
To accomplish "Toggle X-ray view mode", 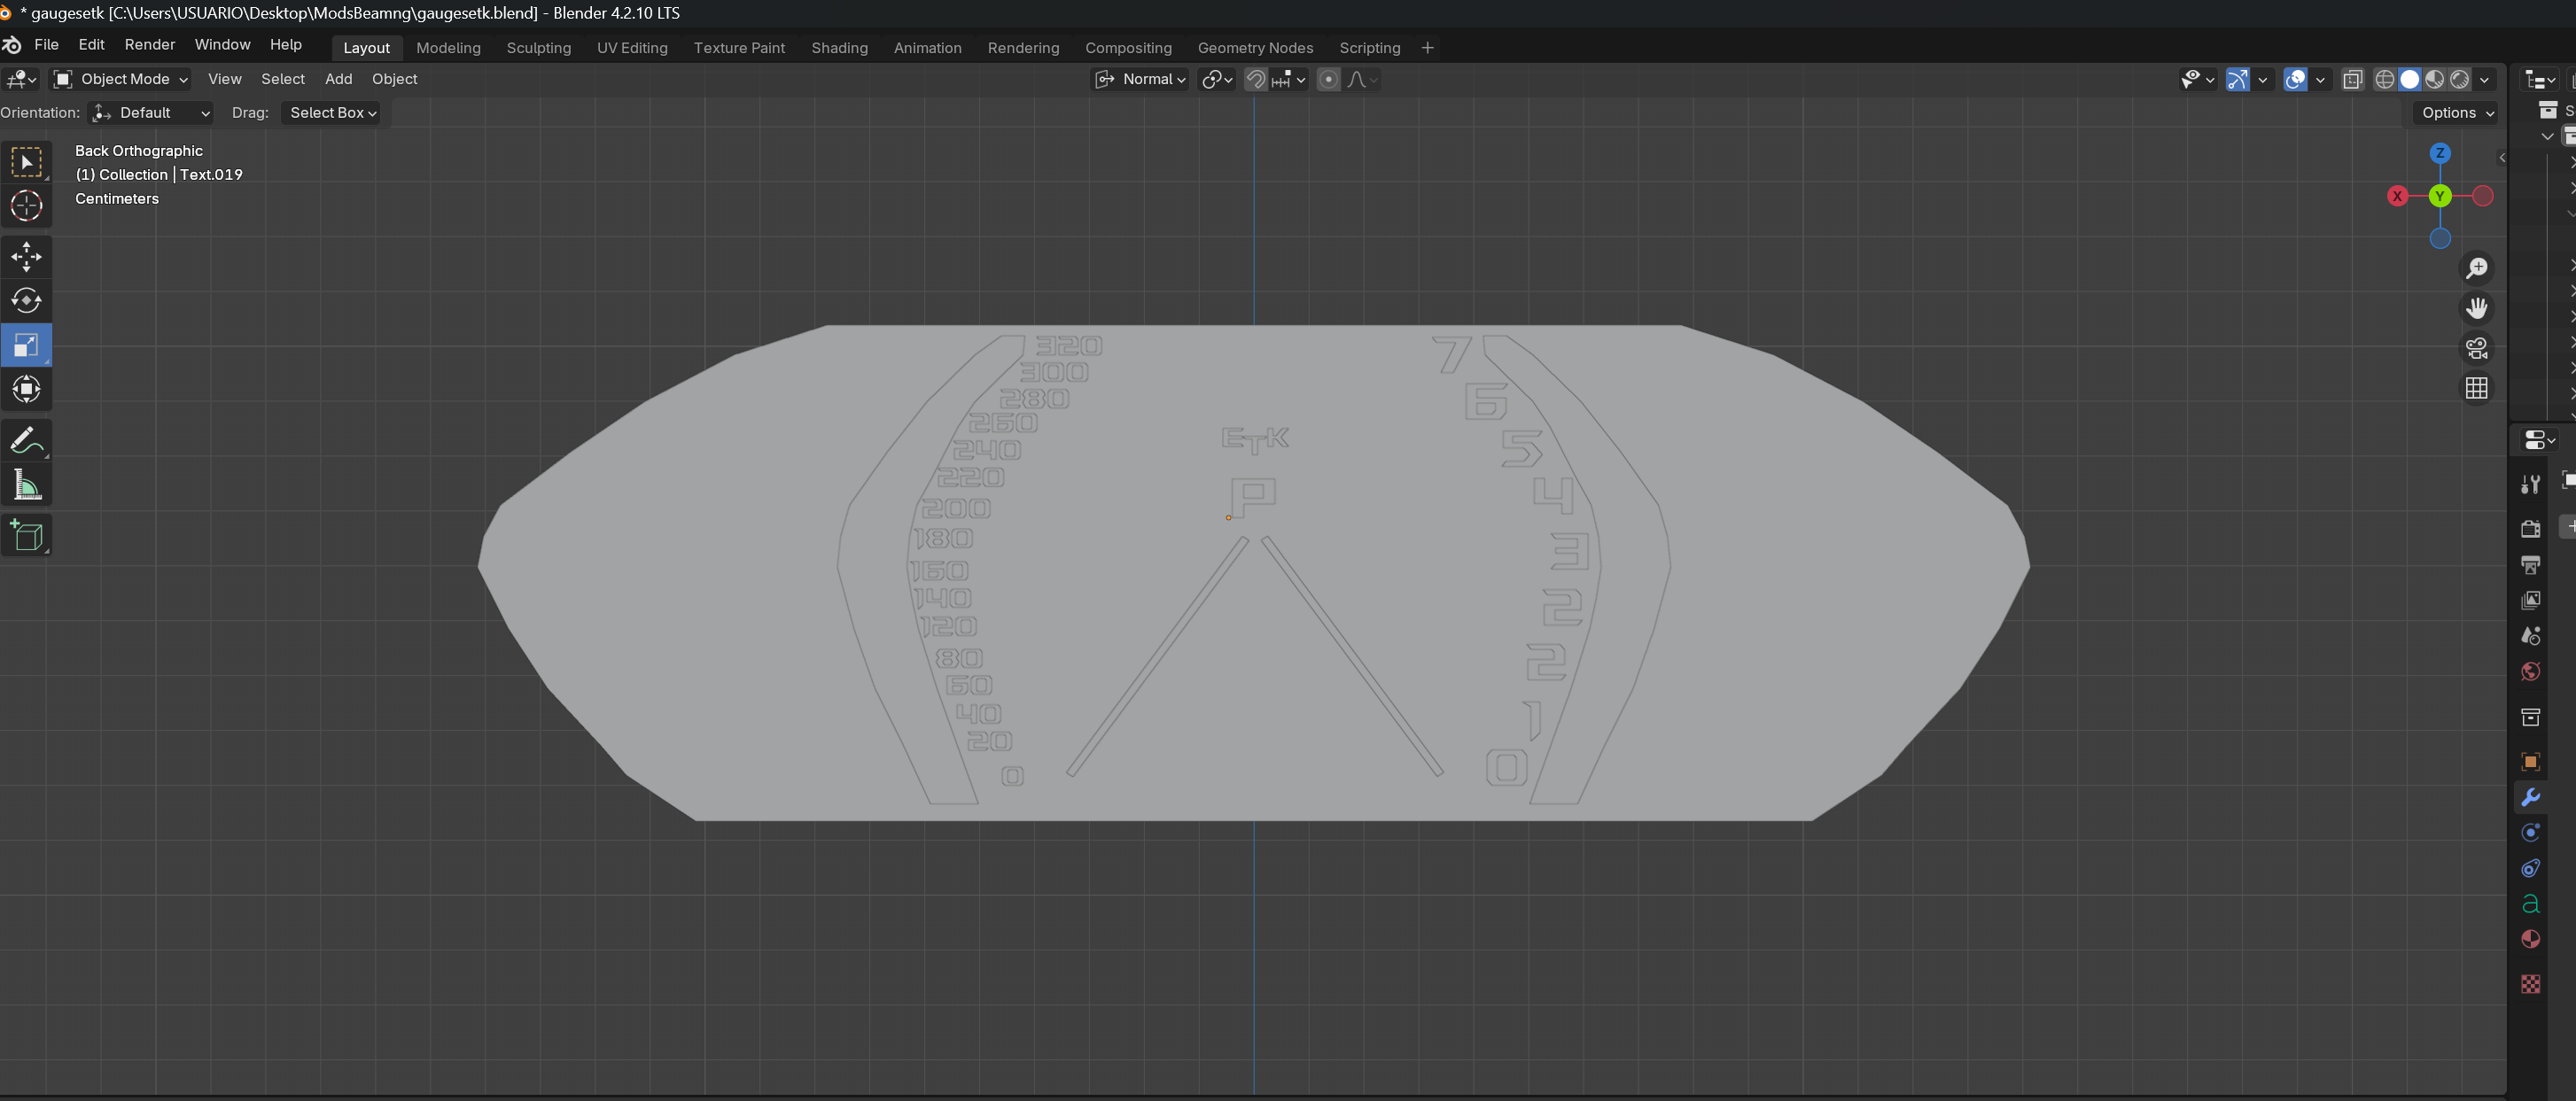I will click(x=2352, y=79).
